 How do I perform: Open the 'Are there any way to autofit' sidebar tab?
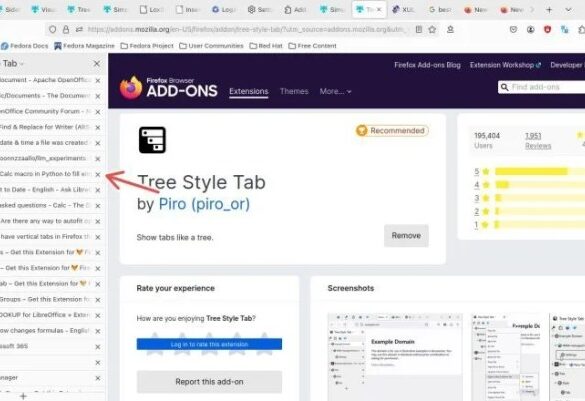pos(46,221)
